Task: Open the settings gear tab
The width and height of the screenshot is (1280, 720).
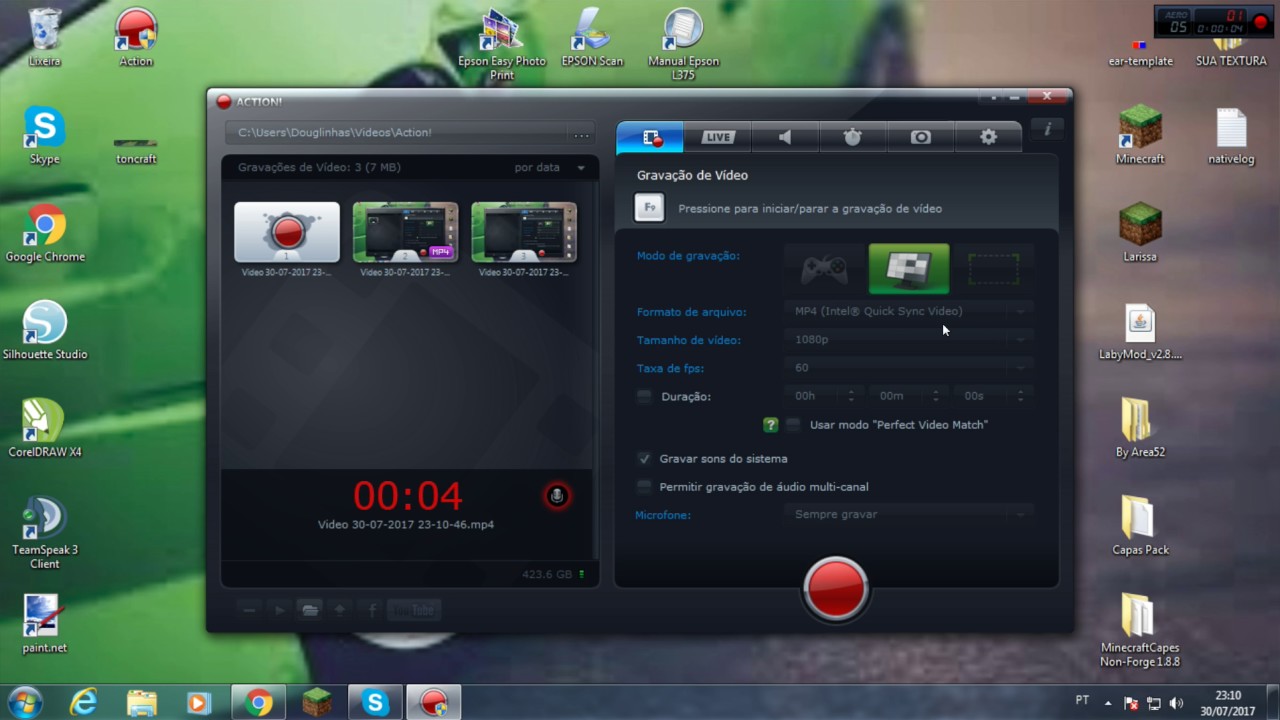Action: click(x=988, y=137)
